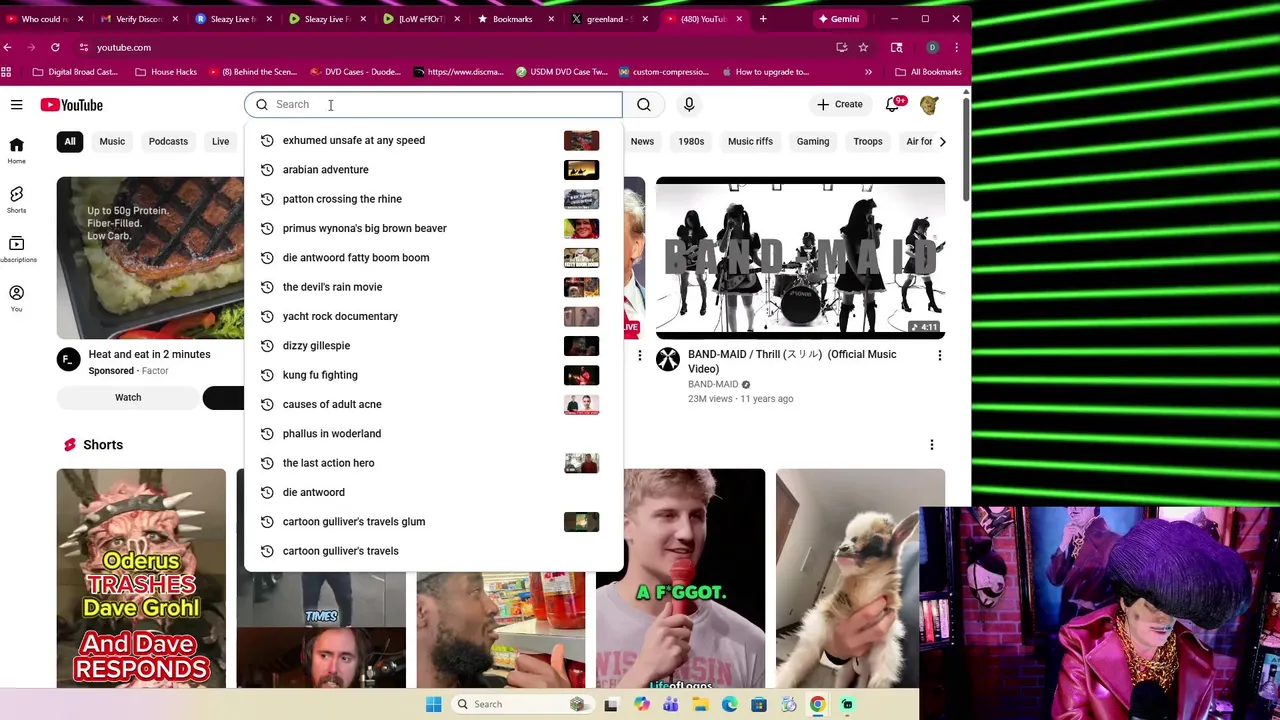The width and height of the screenshot is (1280, 720).
Task: Open Microsoft Store from taskbar
Action: pos(759,704)
